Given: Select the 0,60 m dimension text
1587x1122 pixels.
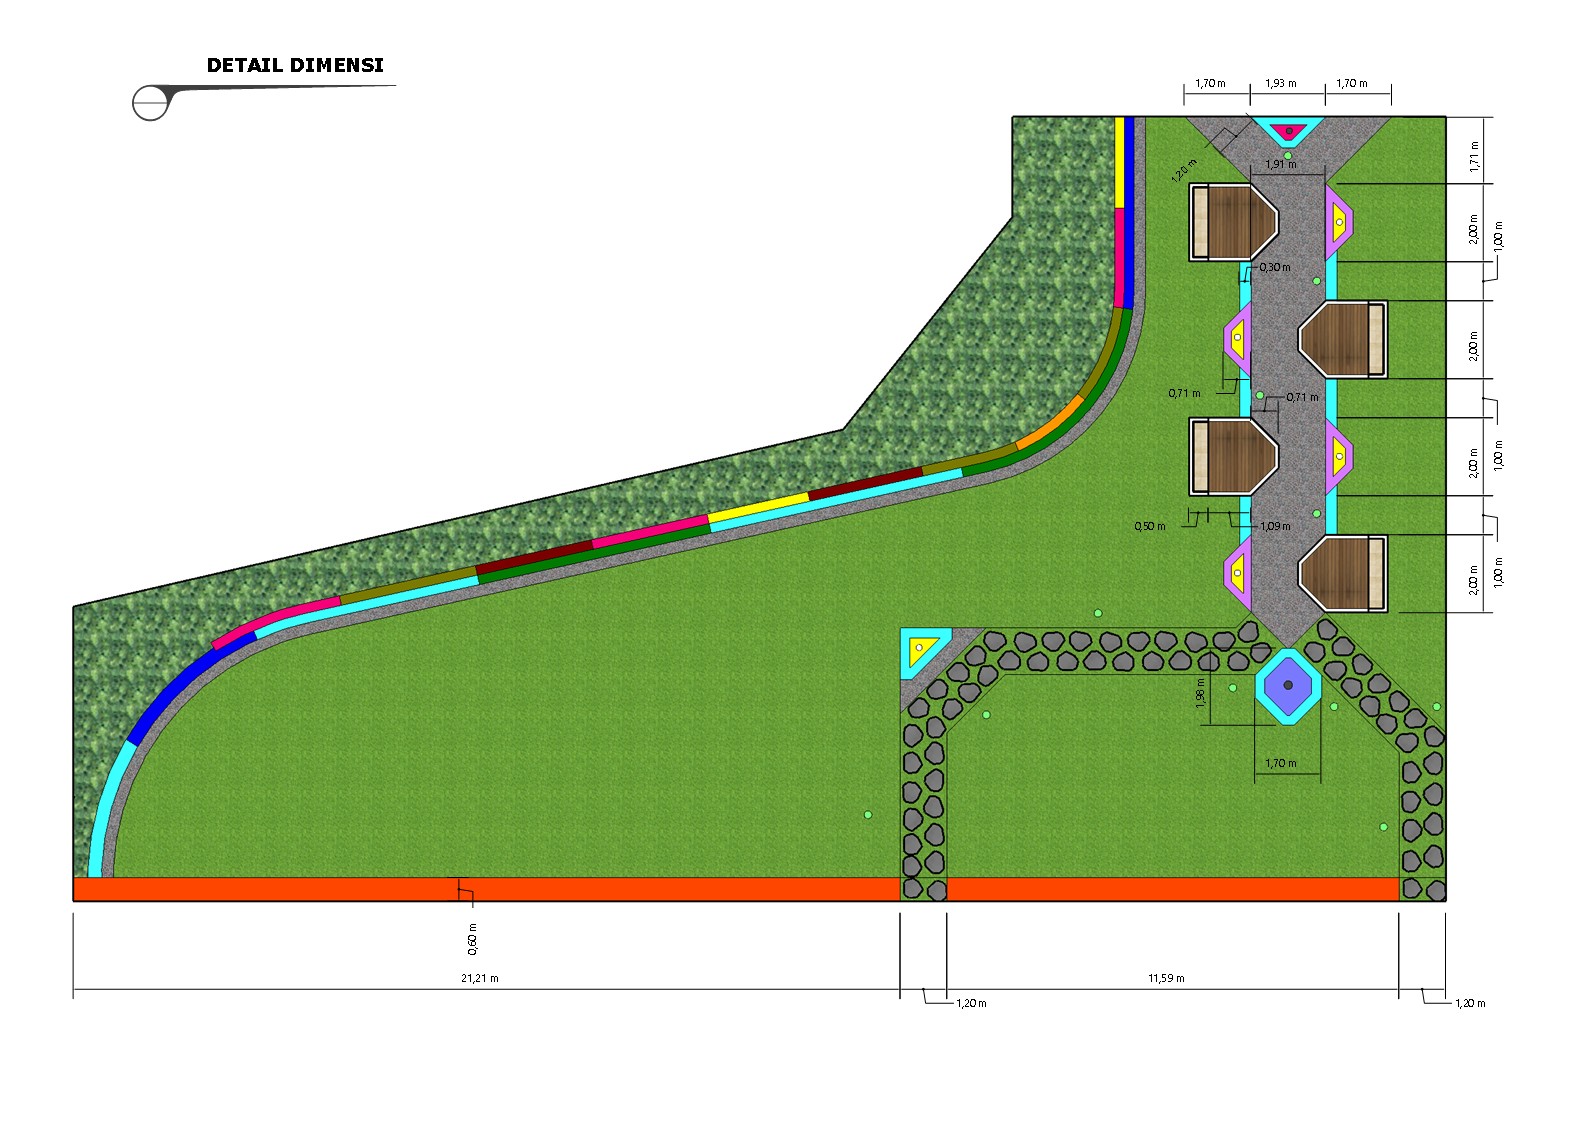Looking at the screenshot, I should tap(472, 939).
